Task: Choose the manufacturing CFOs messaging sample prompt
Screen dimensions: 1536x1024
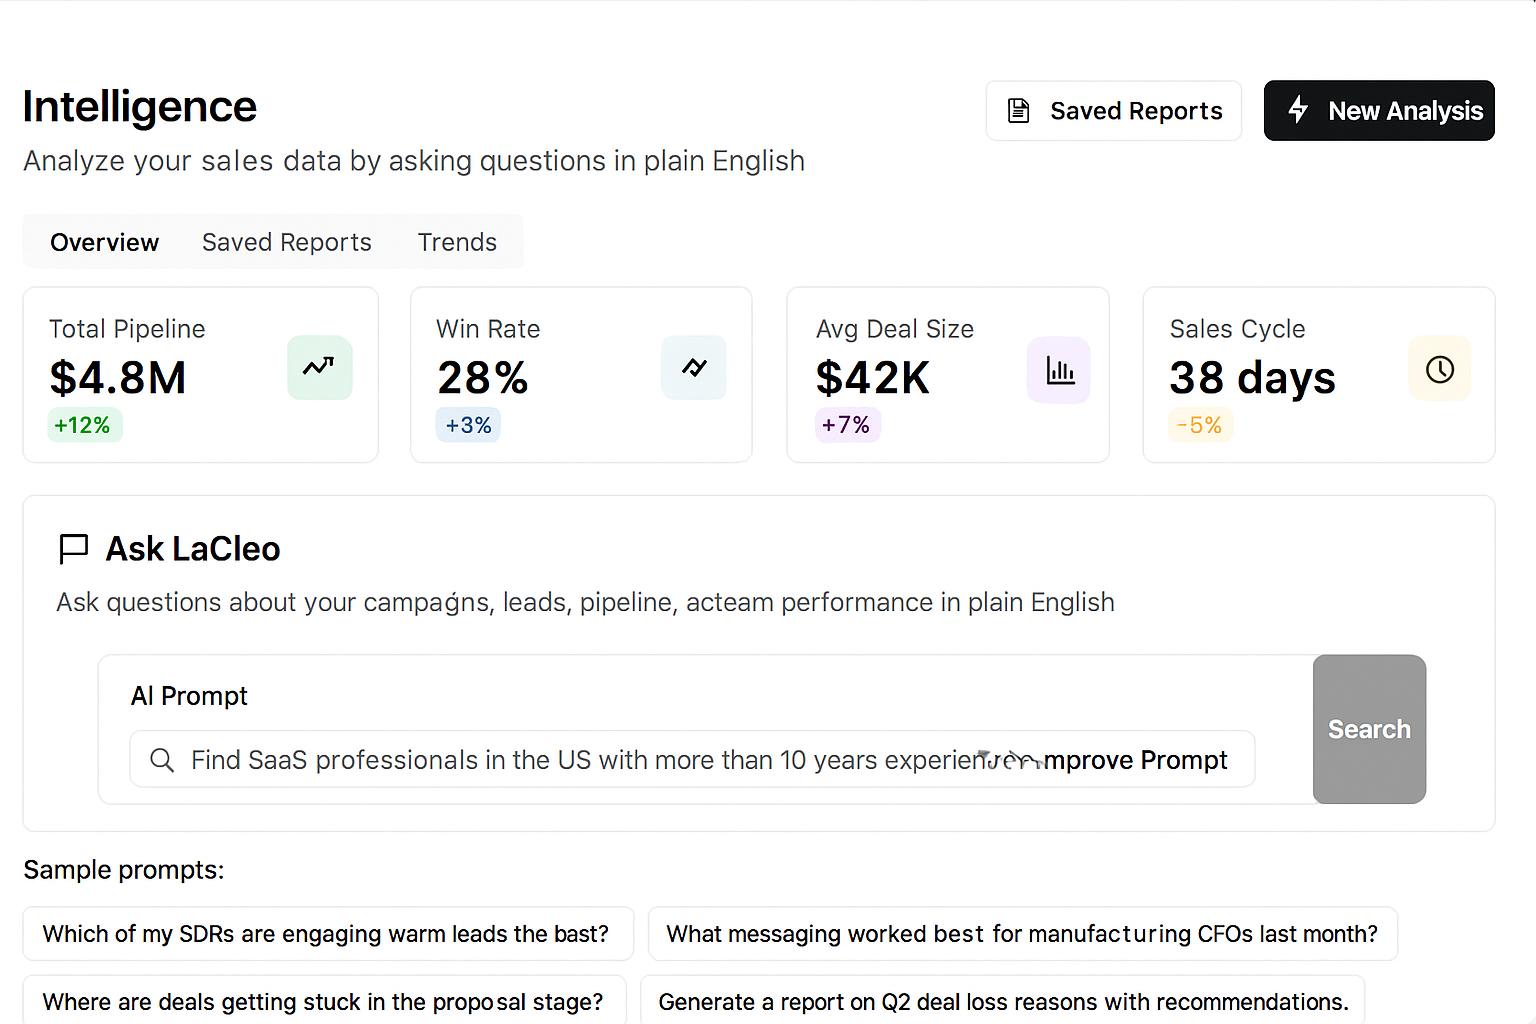Action: (x=1021, y=934)
